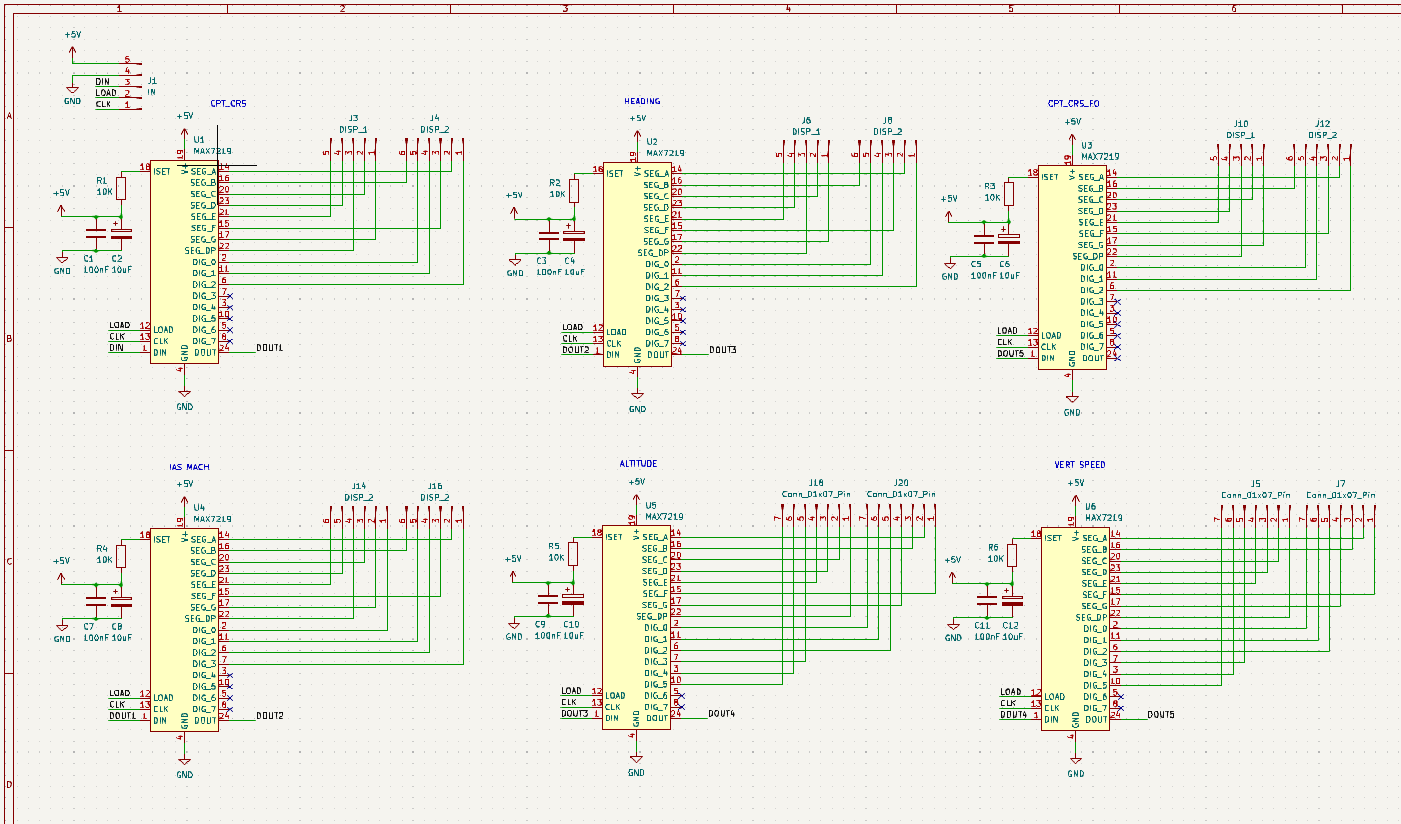Select the U3 MAX7219 chip symbol
Viewport: 1401px width, 824px height.
pos(1071,268)
